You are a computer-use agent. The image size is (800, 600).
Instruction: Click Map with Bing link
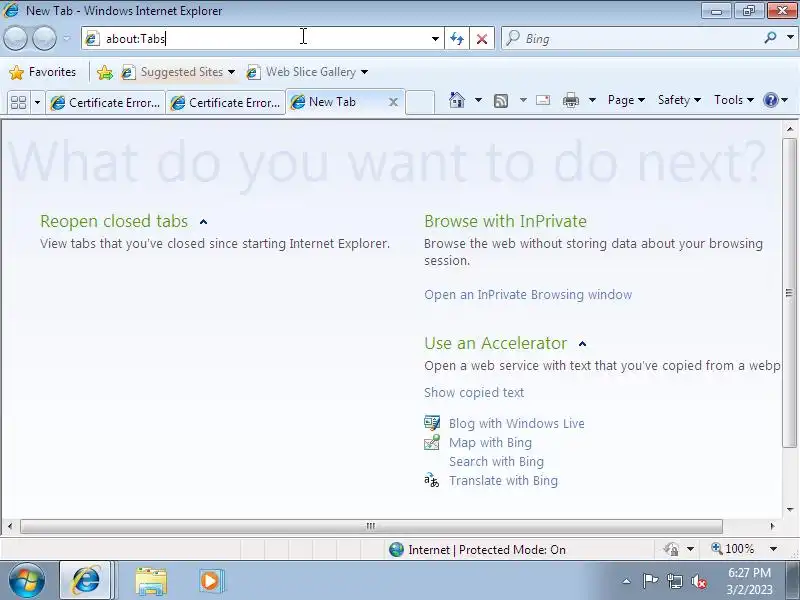tap(490, 442)
